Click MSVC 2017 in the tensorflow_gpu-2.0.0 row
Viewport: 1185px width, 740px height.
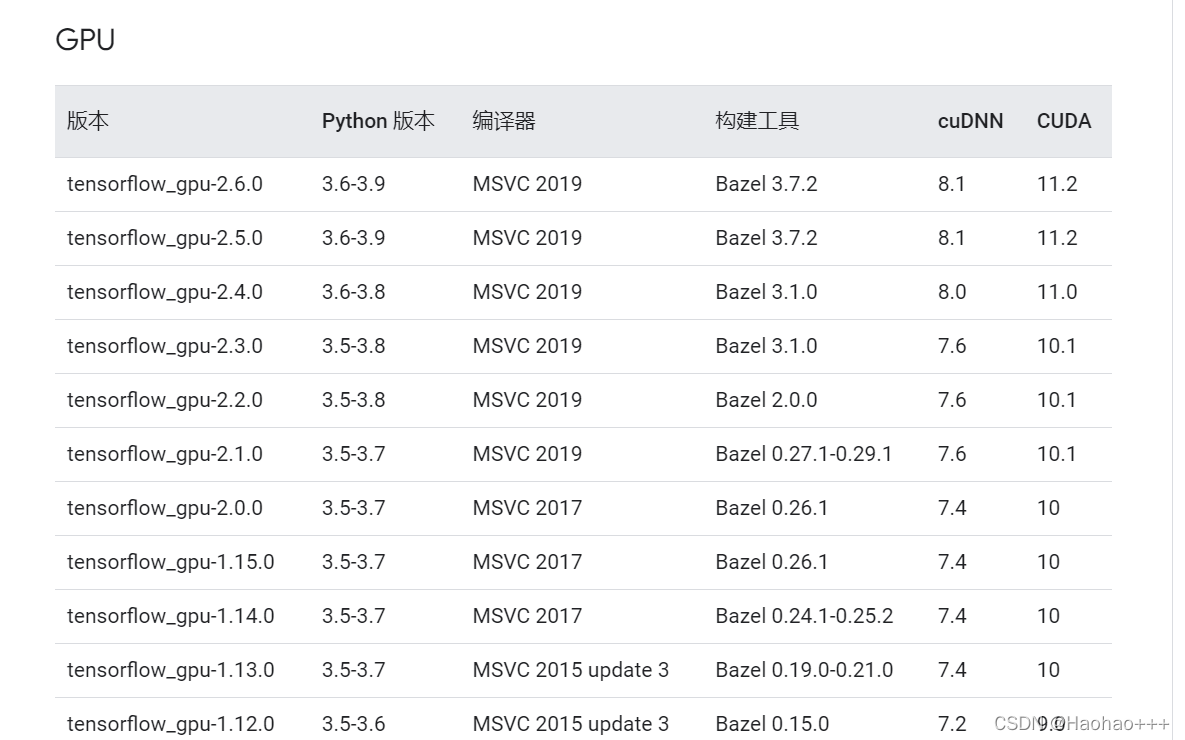(528, 509)
